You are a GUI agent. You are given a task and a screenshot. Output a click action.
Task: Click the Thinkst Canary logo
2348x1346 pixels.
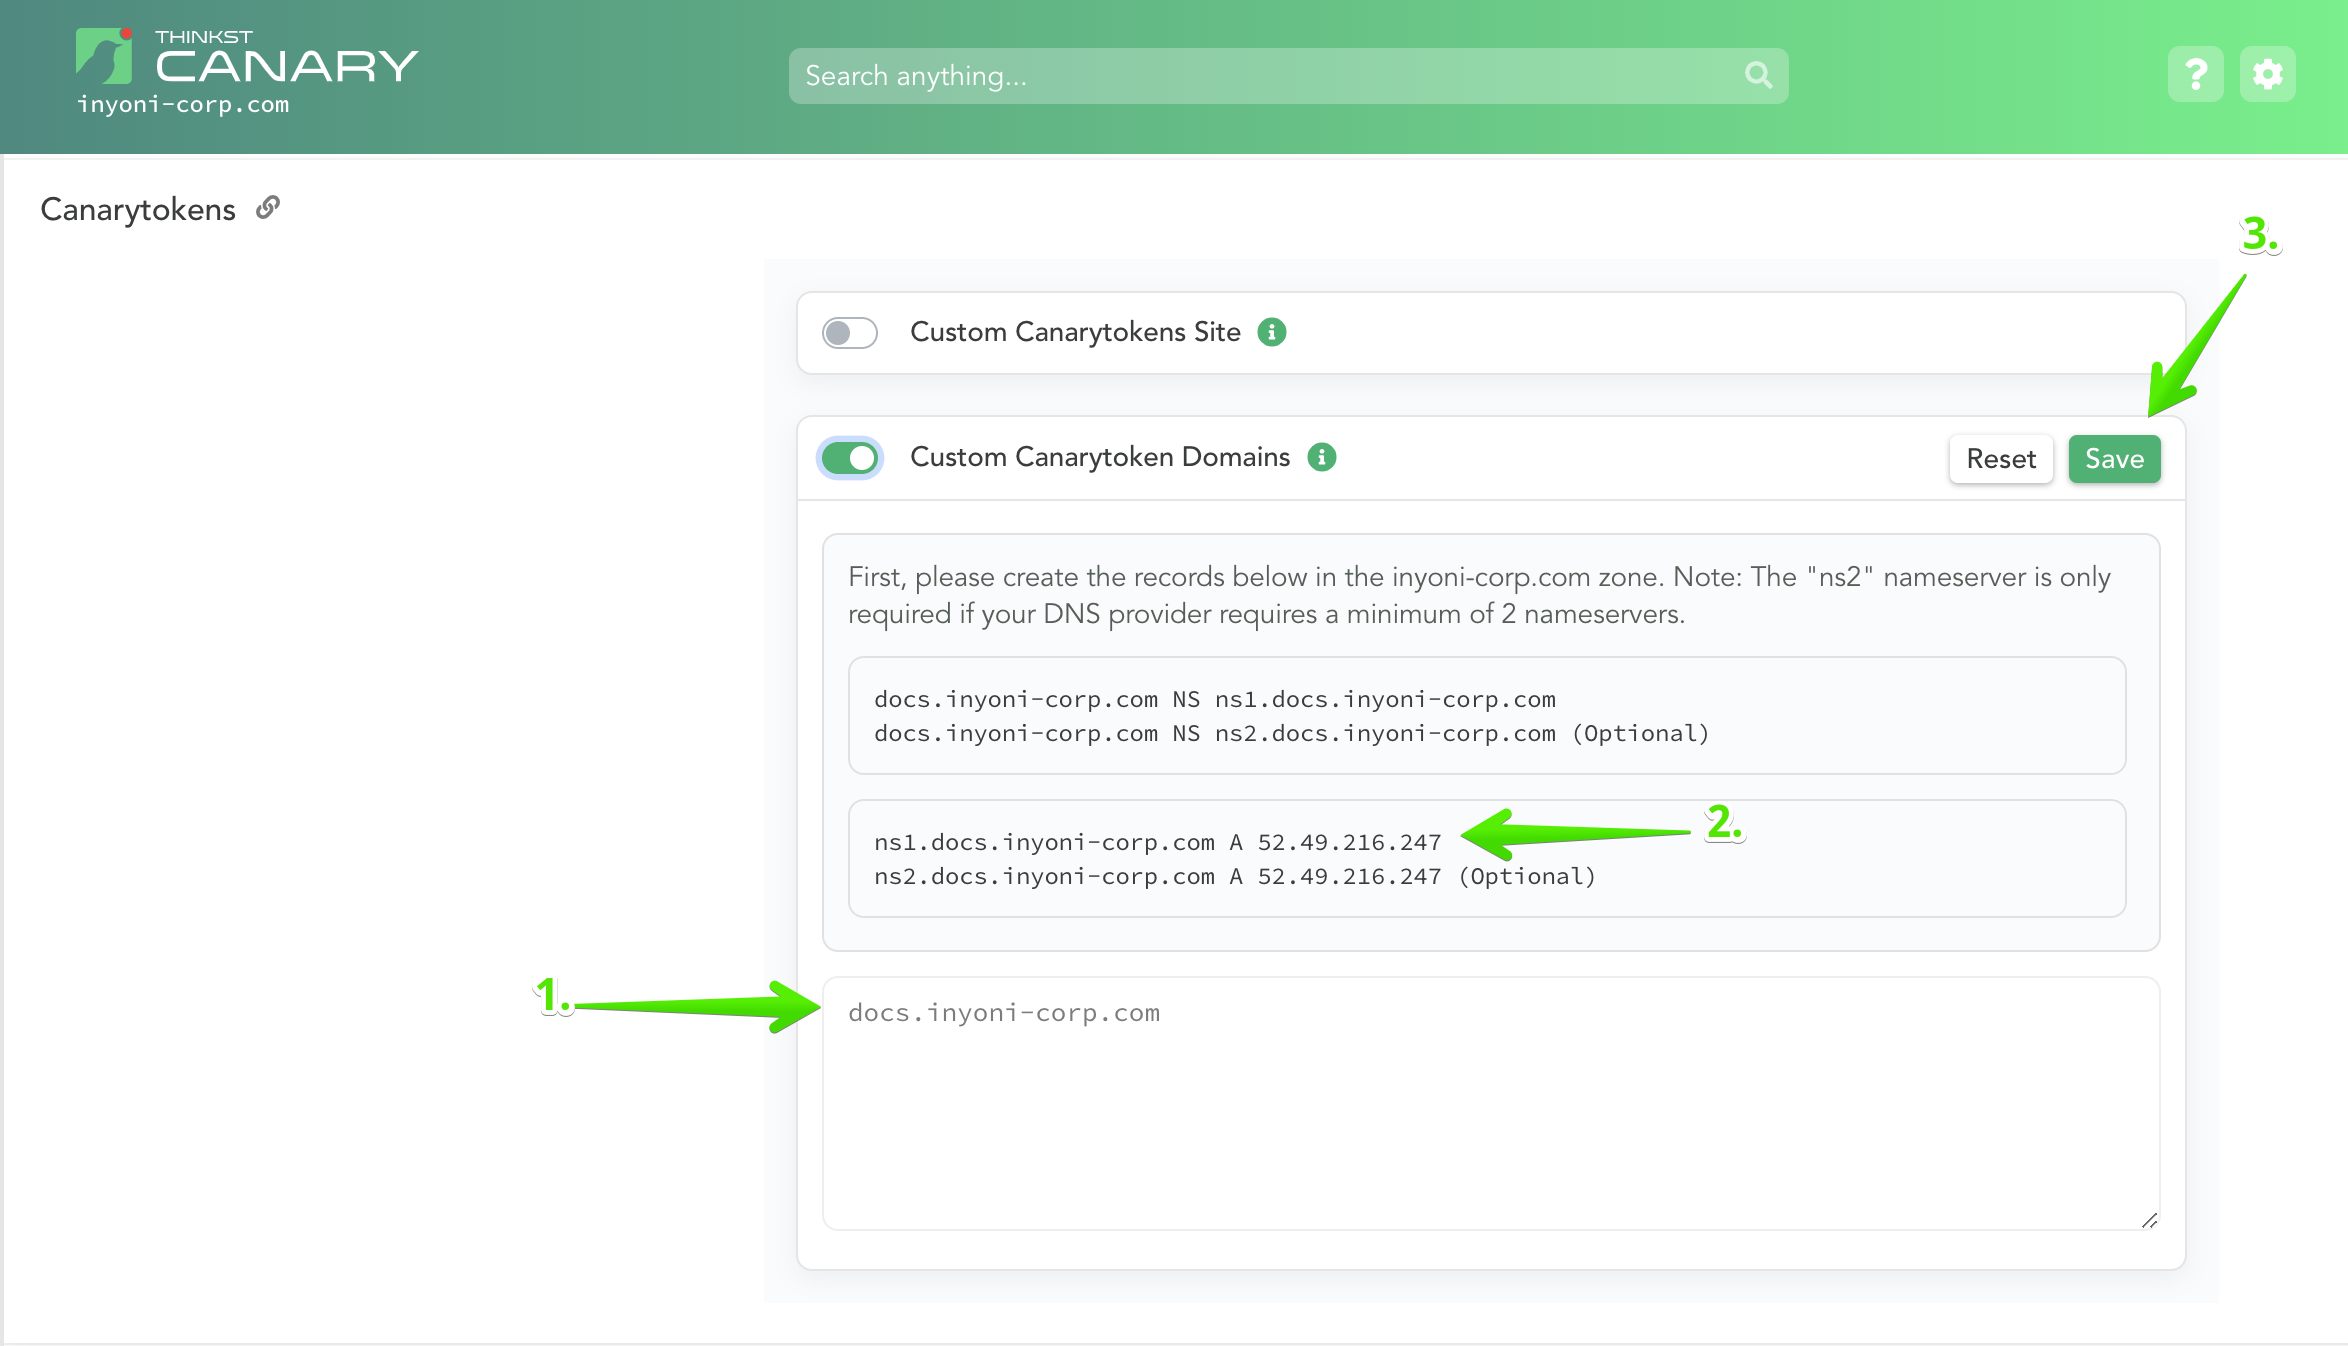click(x=246, y=58)
